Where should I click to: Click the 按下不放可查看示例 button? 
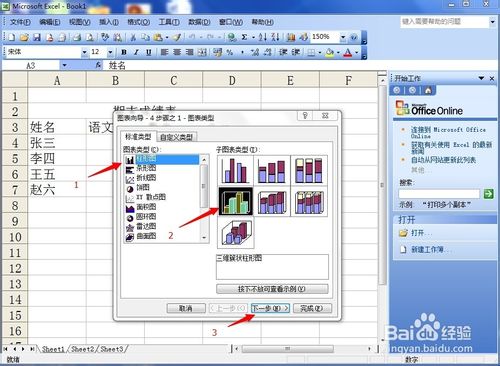[272, 289]
